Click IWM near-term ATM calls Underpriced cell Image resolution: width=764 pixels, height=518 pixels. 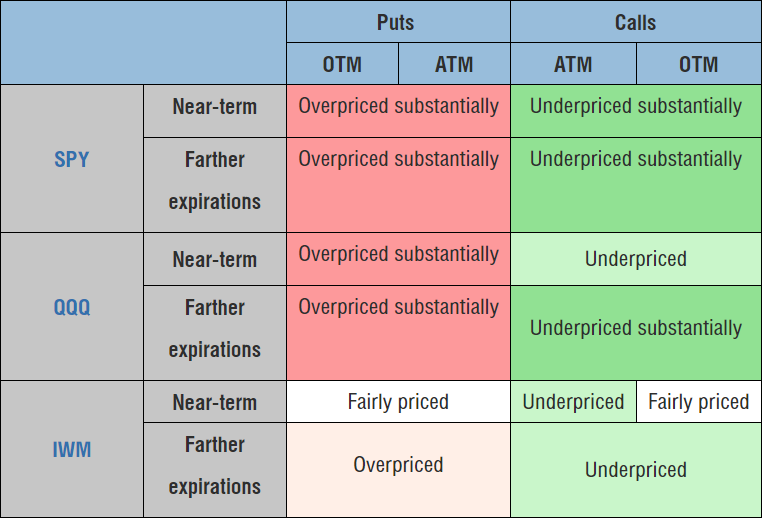[x=573, y=402]
